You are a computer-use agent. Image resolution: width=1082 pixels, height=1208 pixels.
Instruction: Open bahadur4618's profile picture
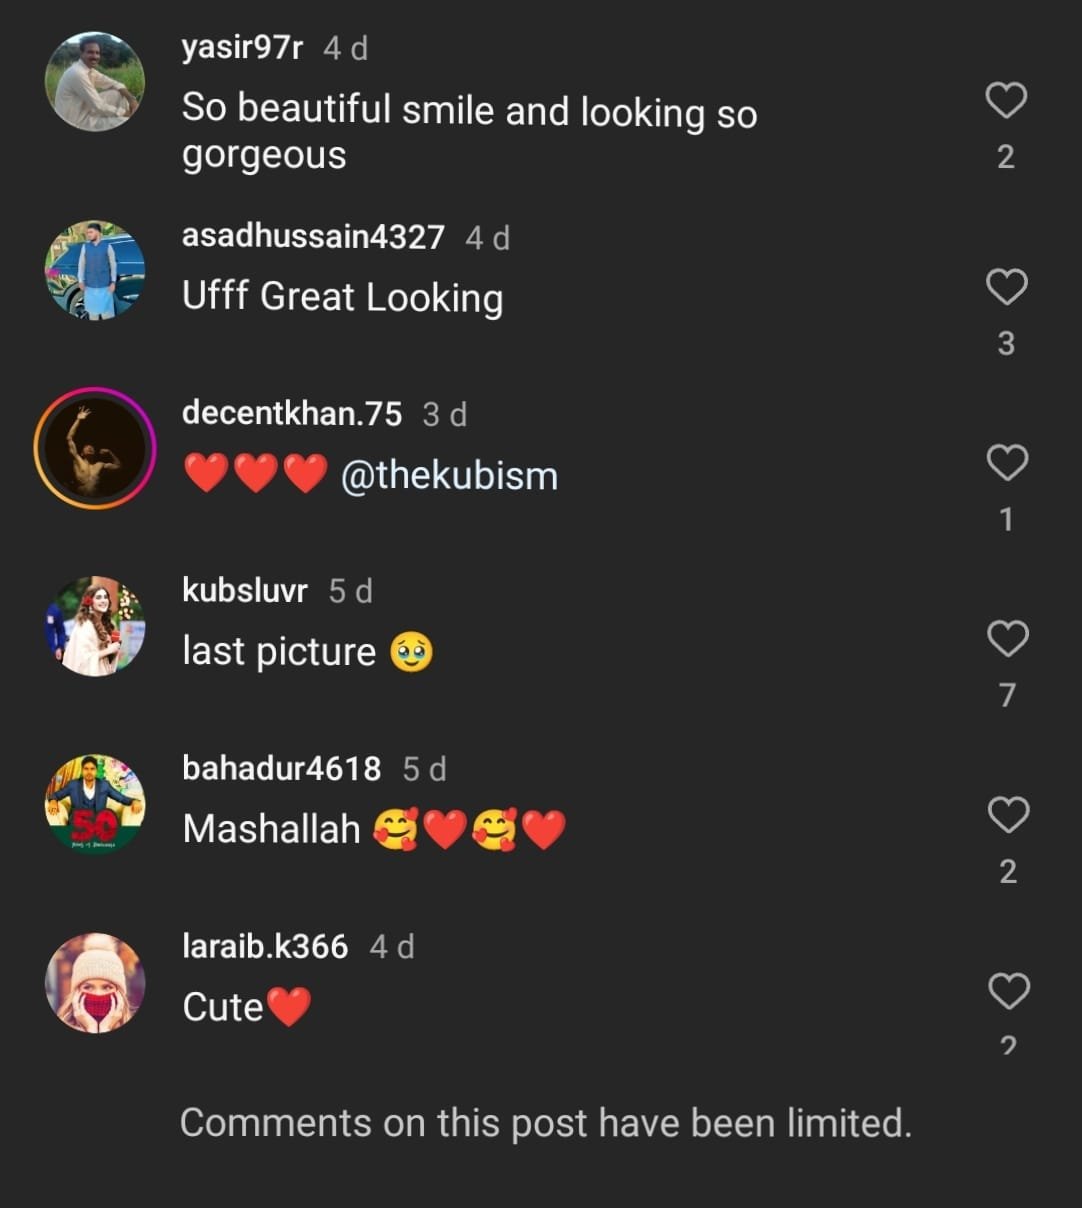coord(95,804)
